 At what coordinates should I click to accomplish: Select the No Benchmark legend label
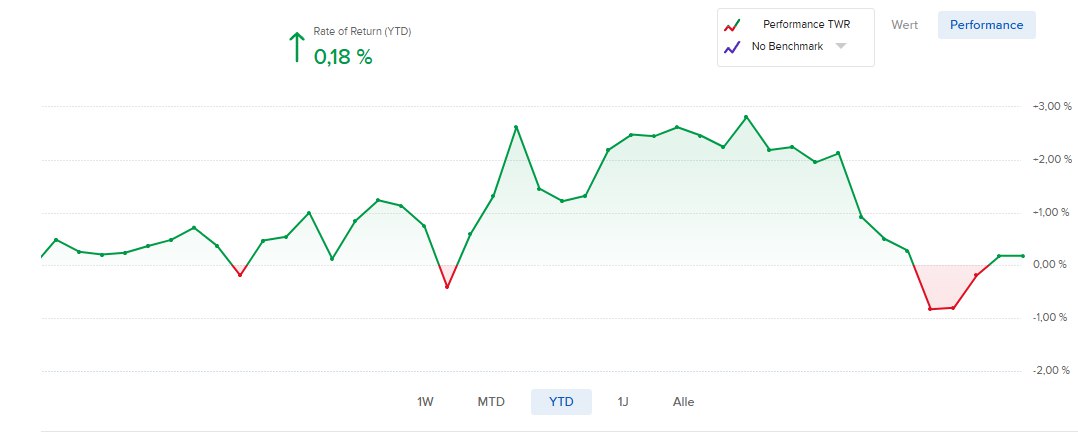pyautogui.click(x=787, y=47)
